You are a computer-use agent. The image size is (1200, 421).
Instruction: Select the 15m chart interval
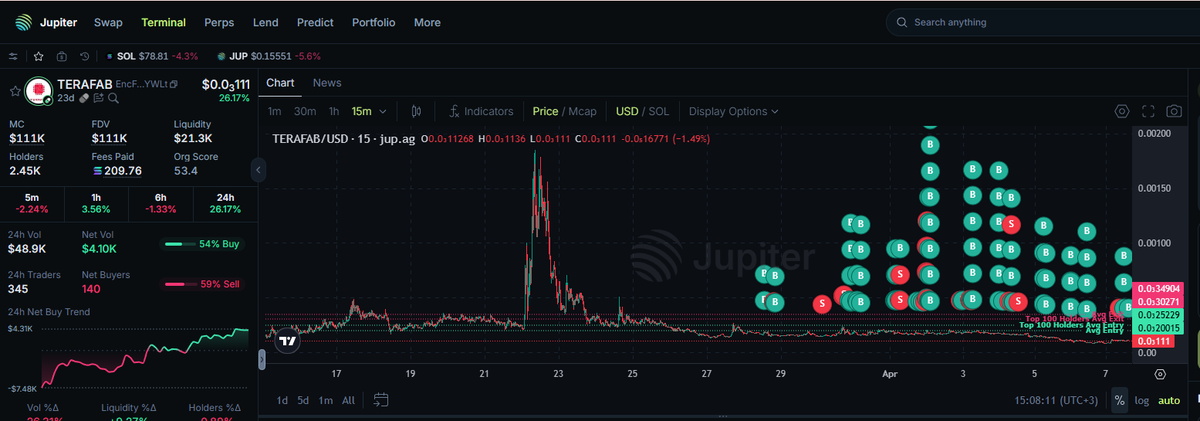click(361, 111)
